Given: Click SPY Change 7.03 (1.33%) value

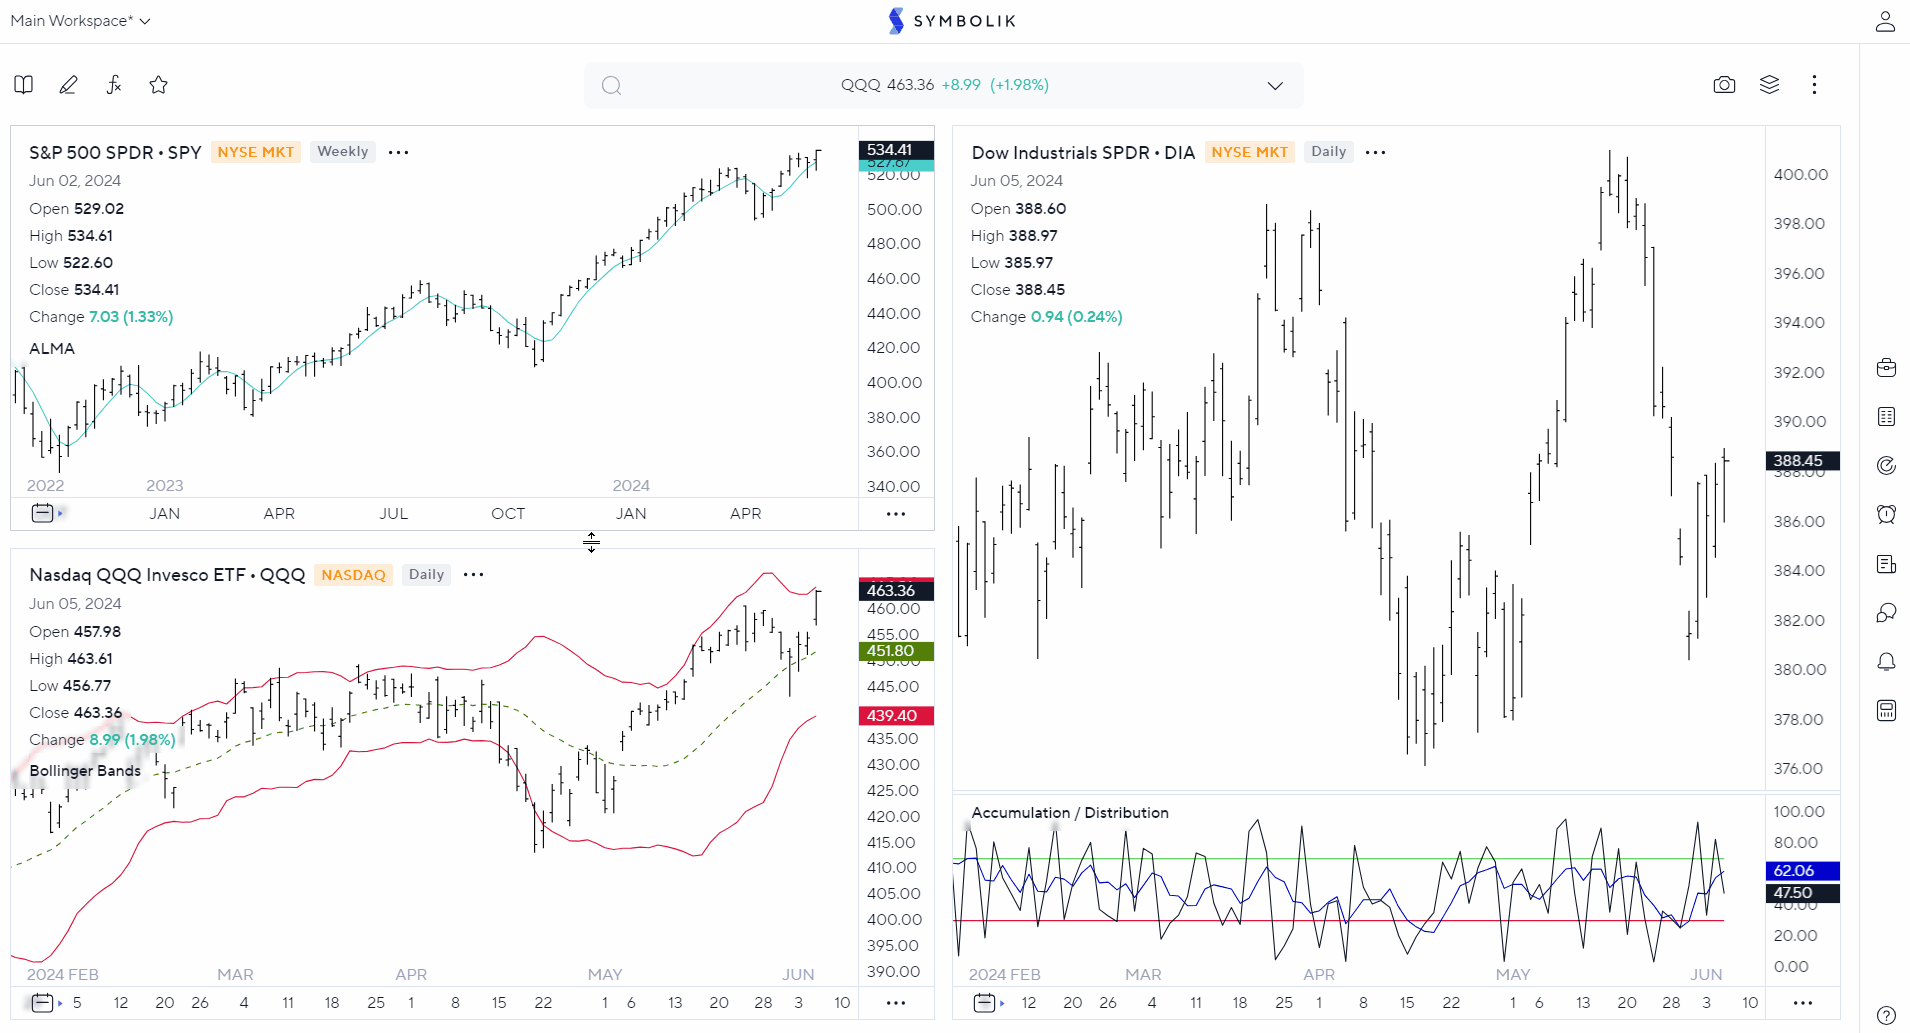Looking at the screenshot, I should [x=131, y=317].
